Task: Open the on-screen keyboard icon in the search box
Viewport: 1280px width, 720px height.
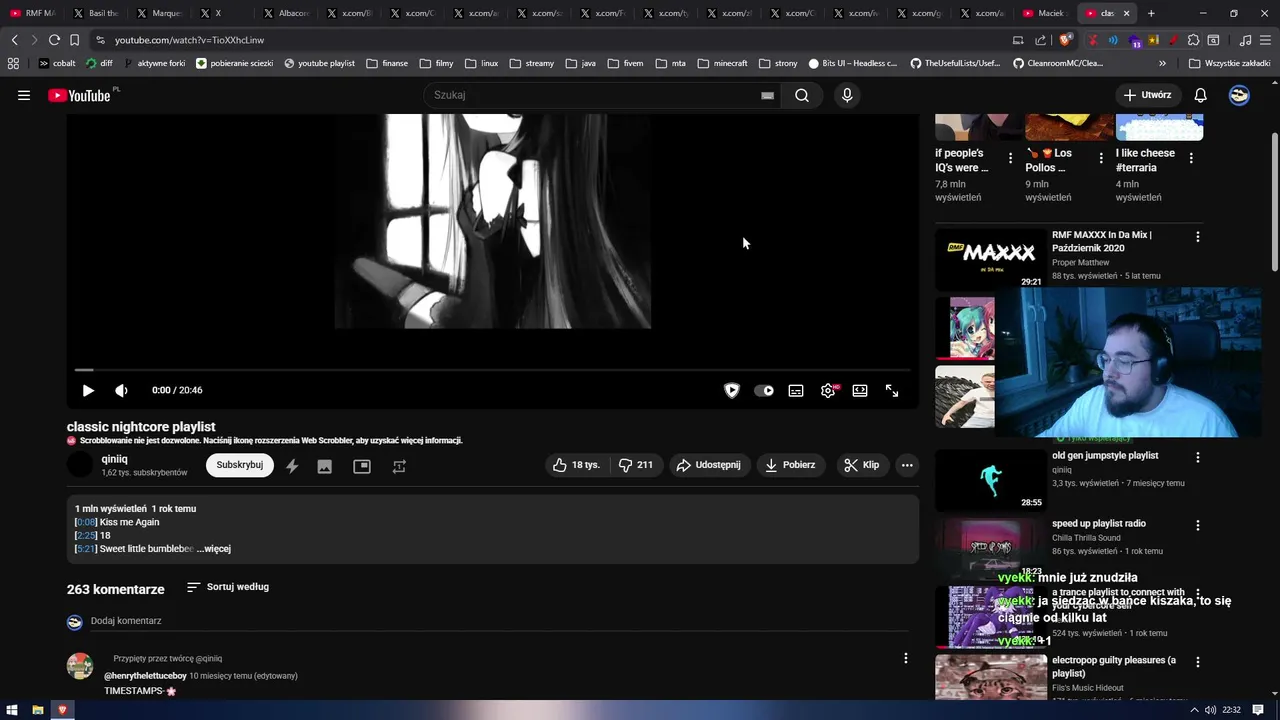Action: click(767, 95)
